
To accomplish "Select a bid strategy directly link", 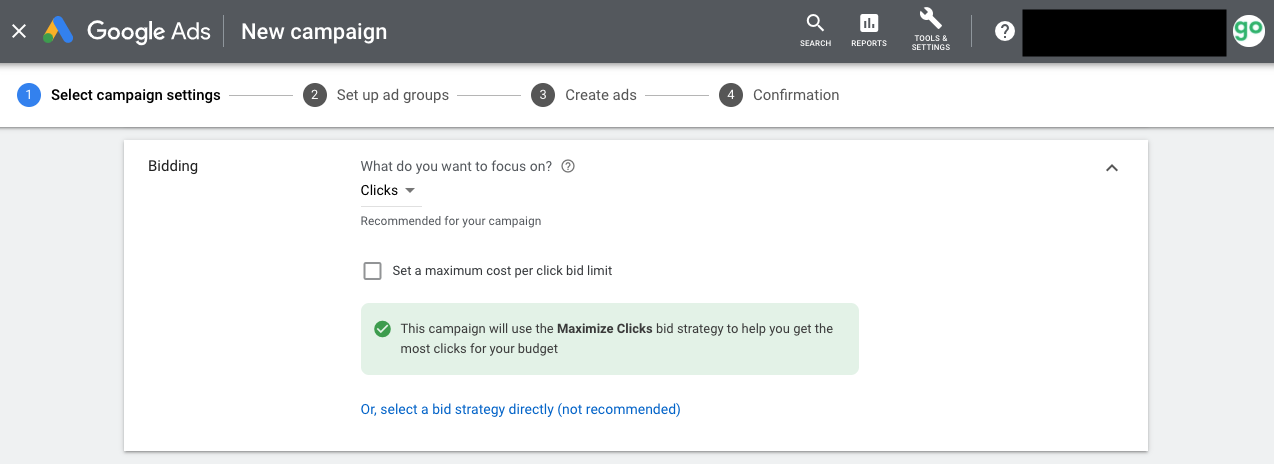I will (520, 409).
